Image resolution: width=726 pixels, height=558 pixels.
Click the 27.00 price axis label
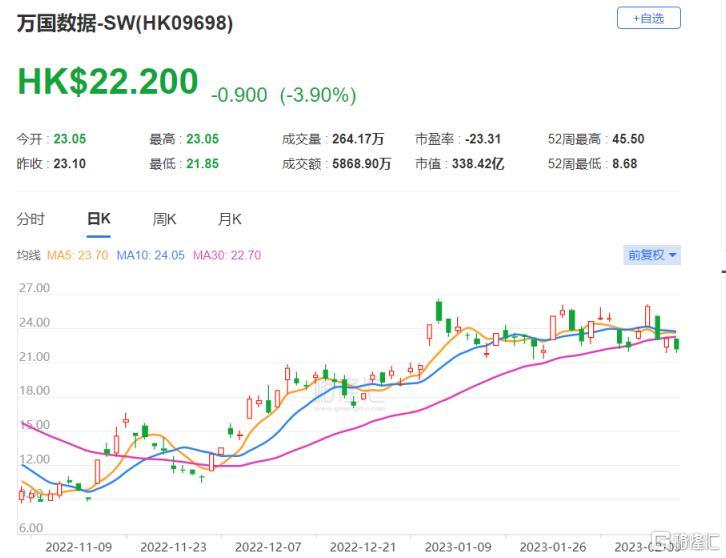click(34, 288)
